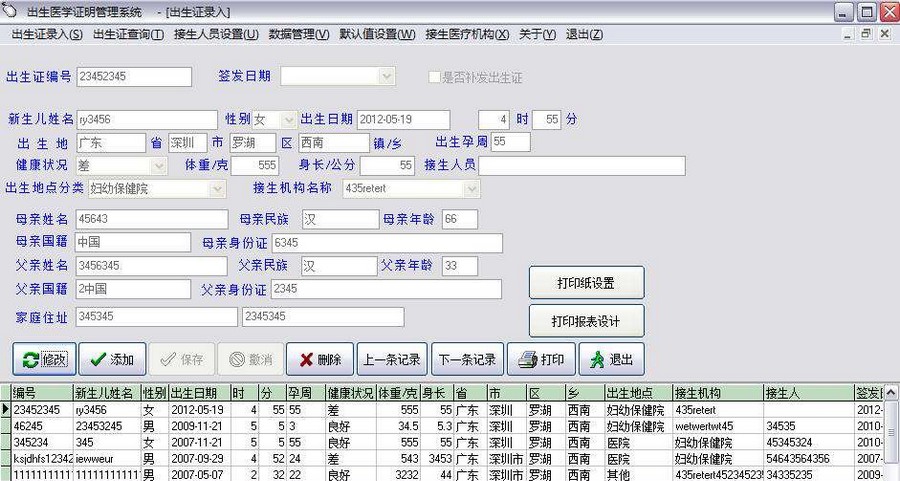The width and height of the screenshot is (900, 481).
Task: Click 父亲国籍 input field
Action: point(133,289)
